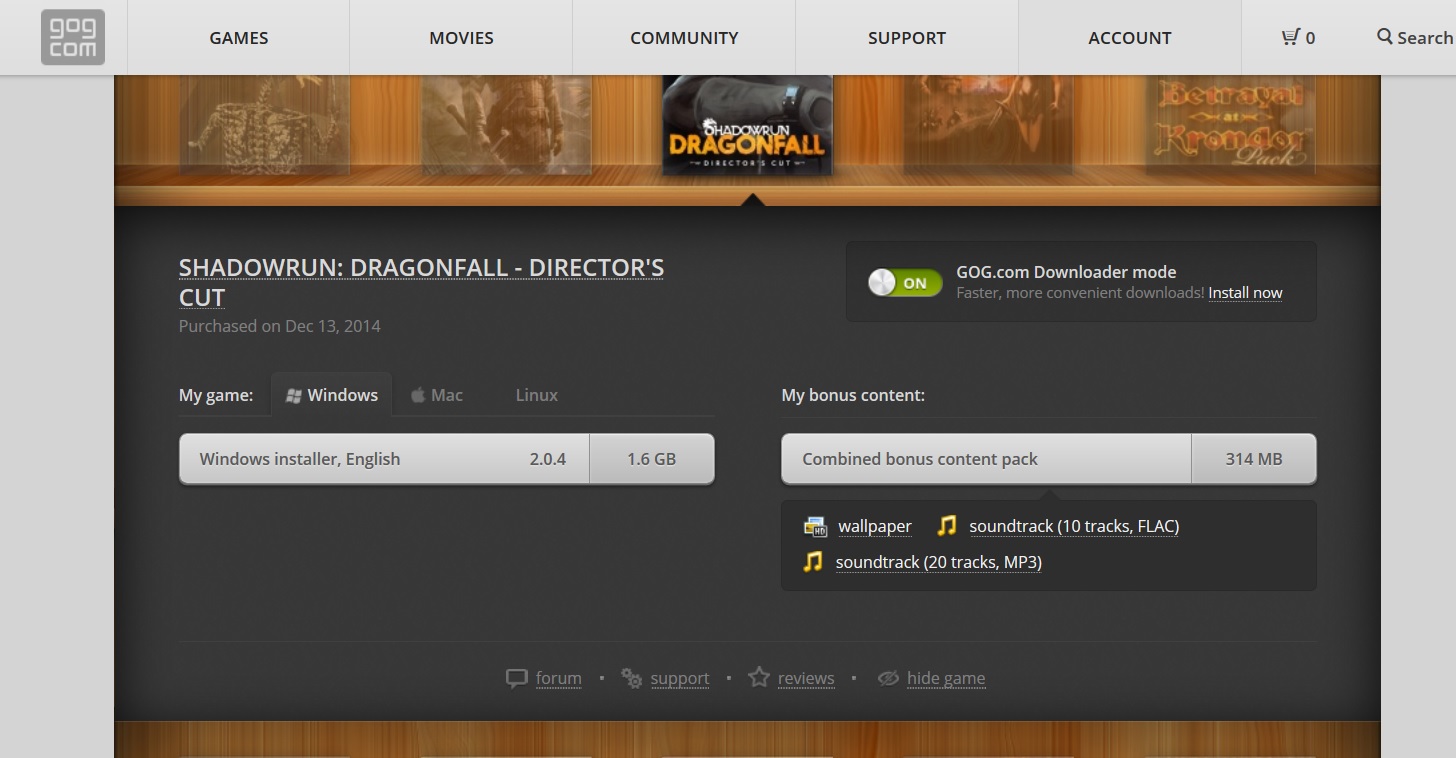Open the SUPPORT menu
The image size is (1456, 758).
(907, 38)
